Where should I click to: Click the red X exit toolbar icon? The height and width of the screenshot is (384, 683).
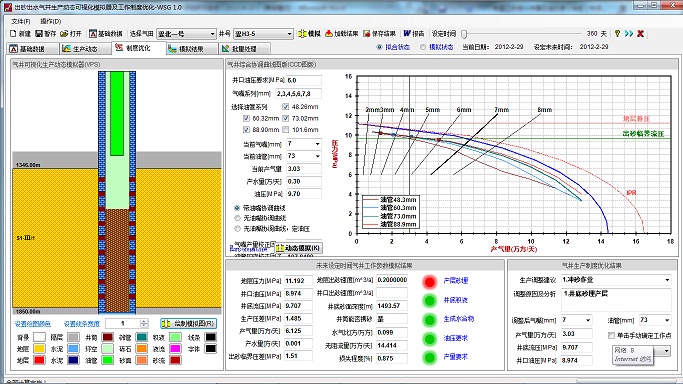coord(640,34)
